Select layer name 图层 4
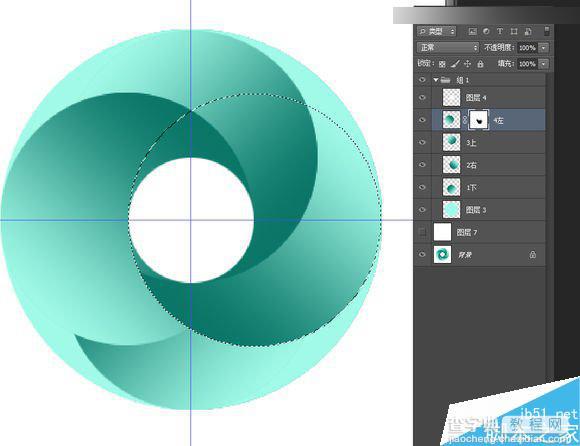This screenshot has height=446, width=580. (476, 98)
